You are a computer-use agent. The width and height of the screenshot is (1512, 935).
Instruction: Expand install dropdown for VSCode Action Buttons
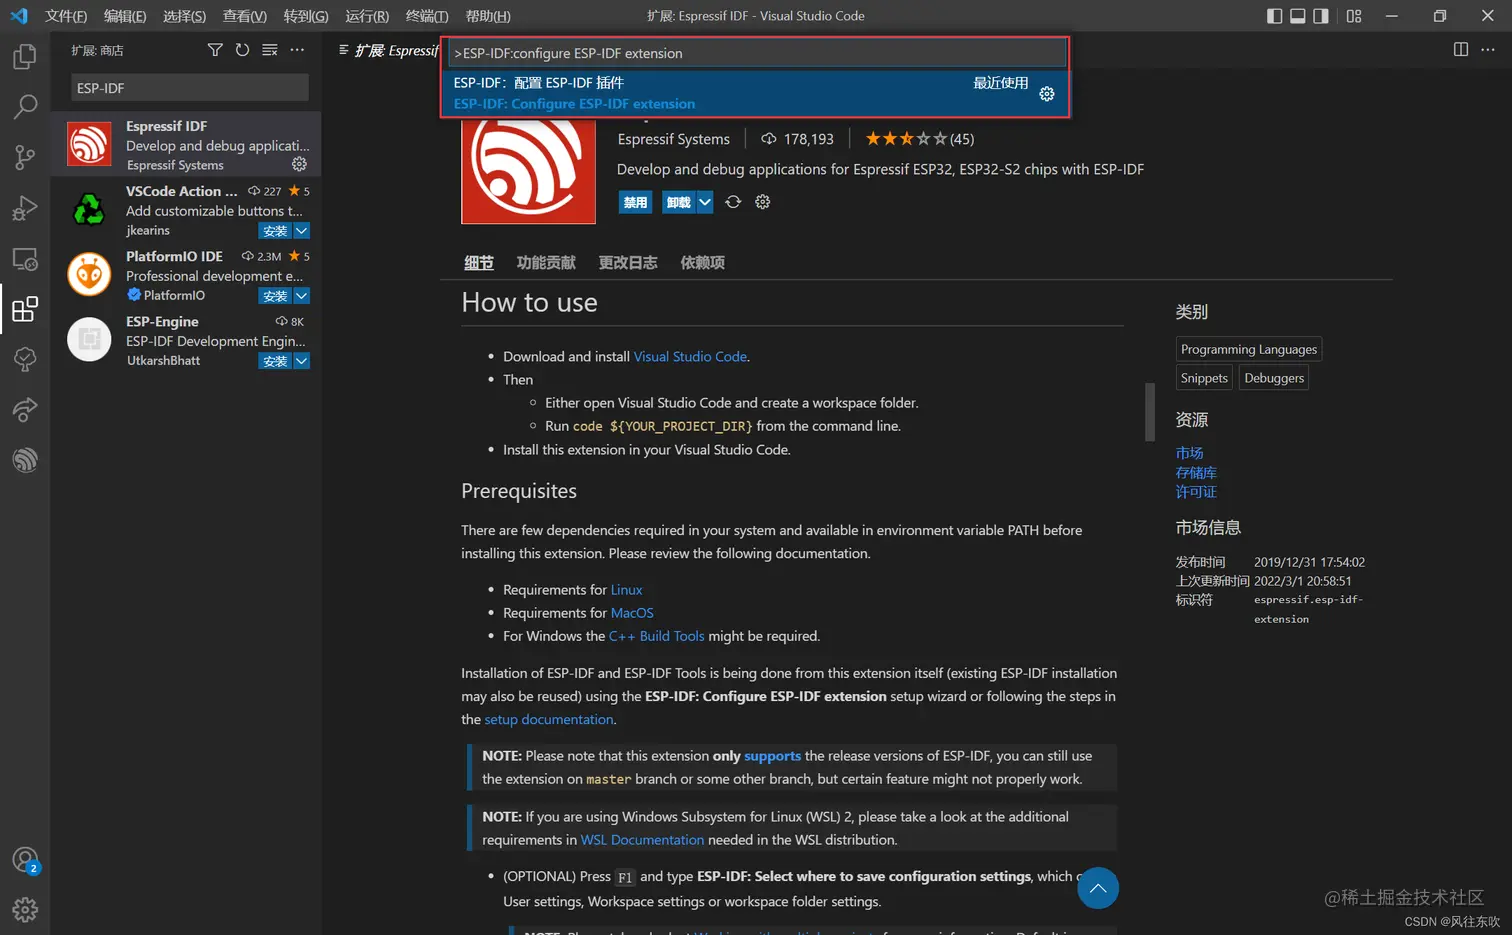(302, 231)
